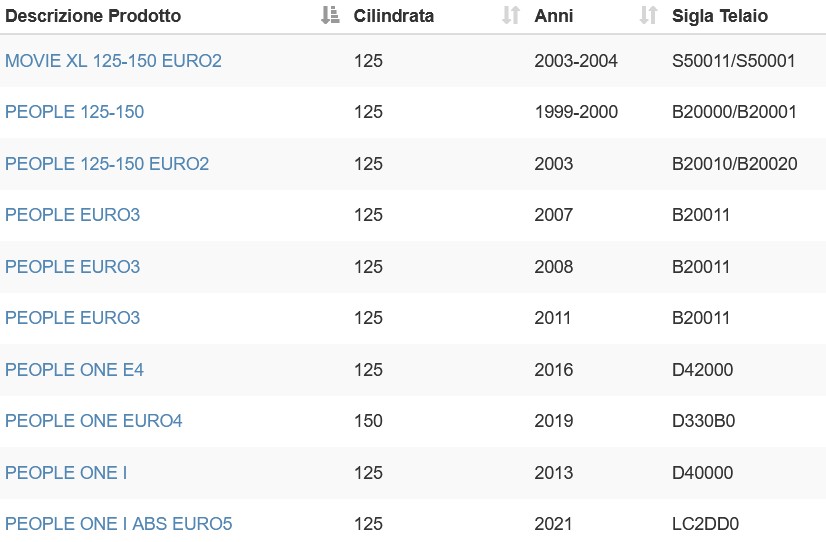Open PEOPLE ONE E4 product link
This screenshot has width=826, height=542.
point(74,369)
